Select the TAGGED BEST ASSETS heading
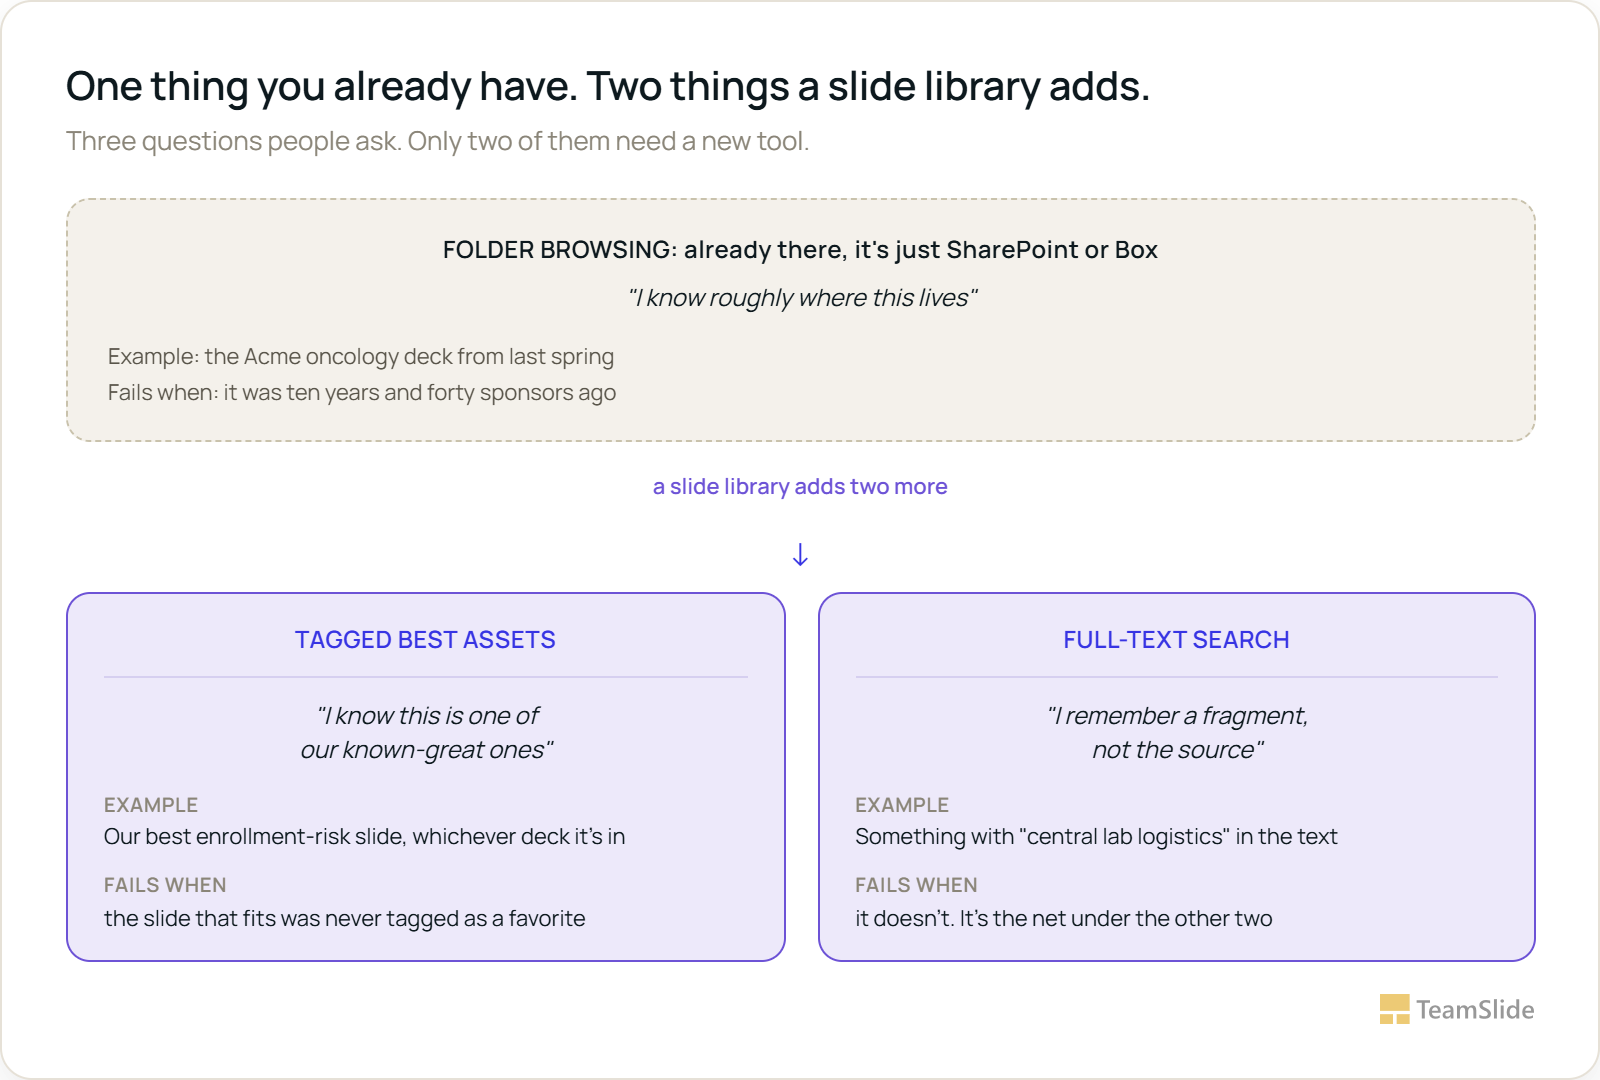 [425, 640]
